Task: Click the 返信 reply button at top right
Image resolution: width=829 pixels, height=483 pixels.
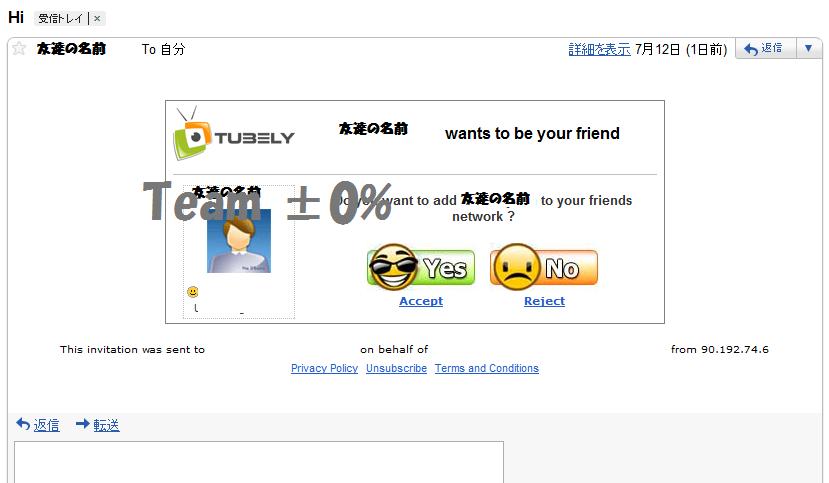Action: pos(765,49)
